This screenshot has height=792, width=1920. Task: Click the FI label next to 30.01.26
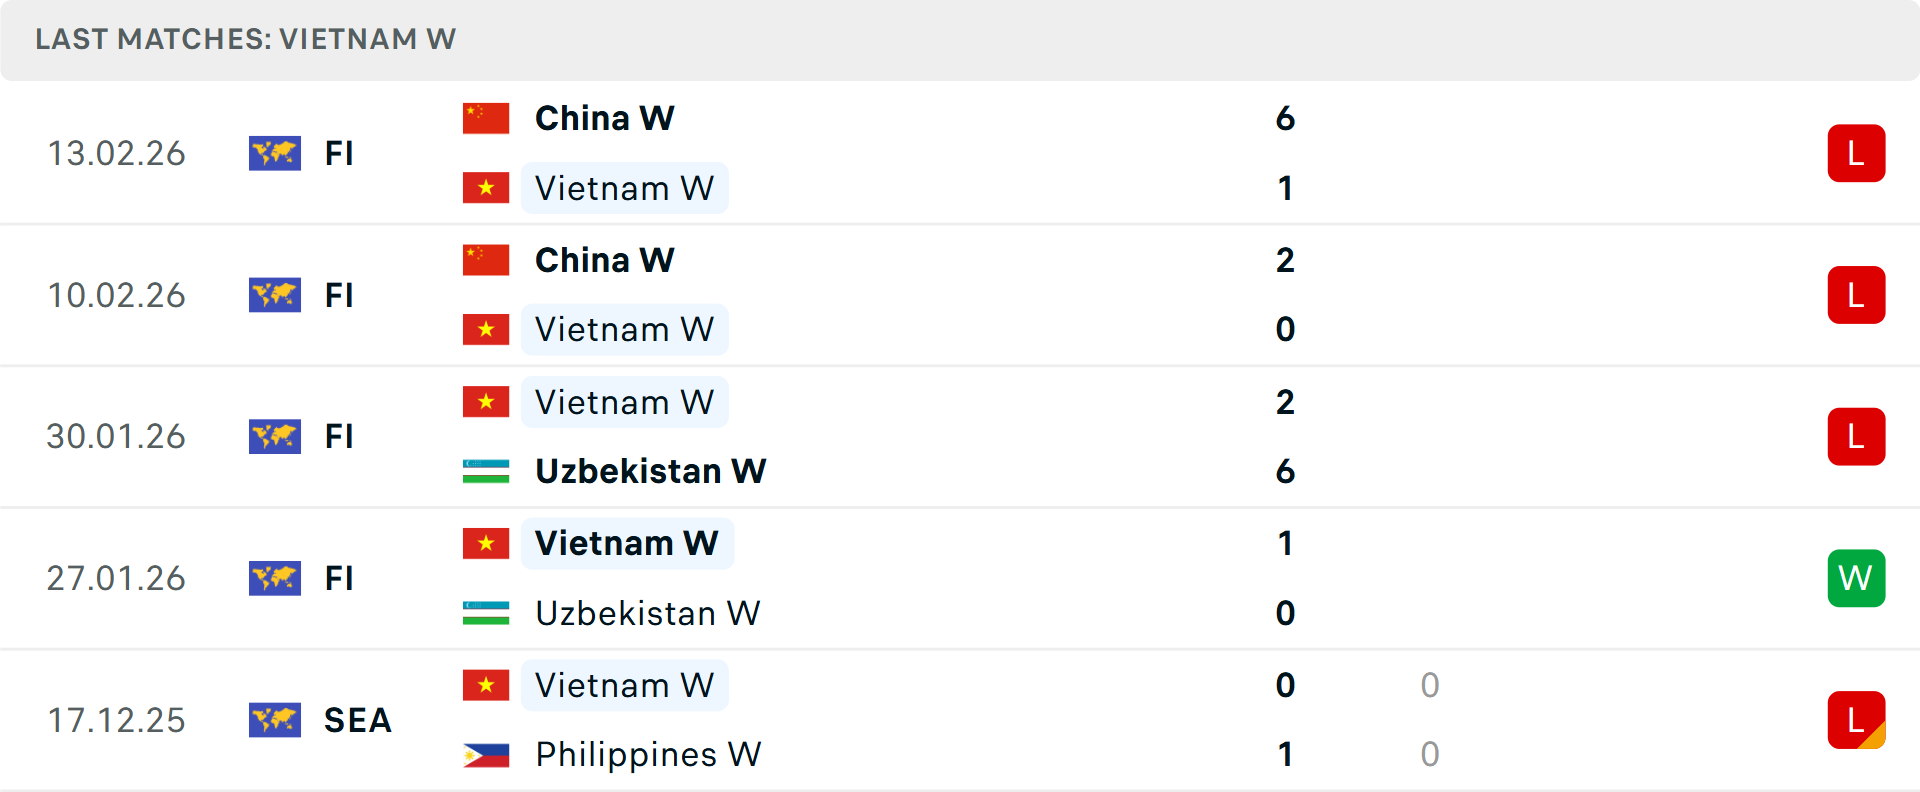click(x=339, y=436)
